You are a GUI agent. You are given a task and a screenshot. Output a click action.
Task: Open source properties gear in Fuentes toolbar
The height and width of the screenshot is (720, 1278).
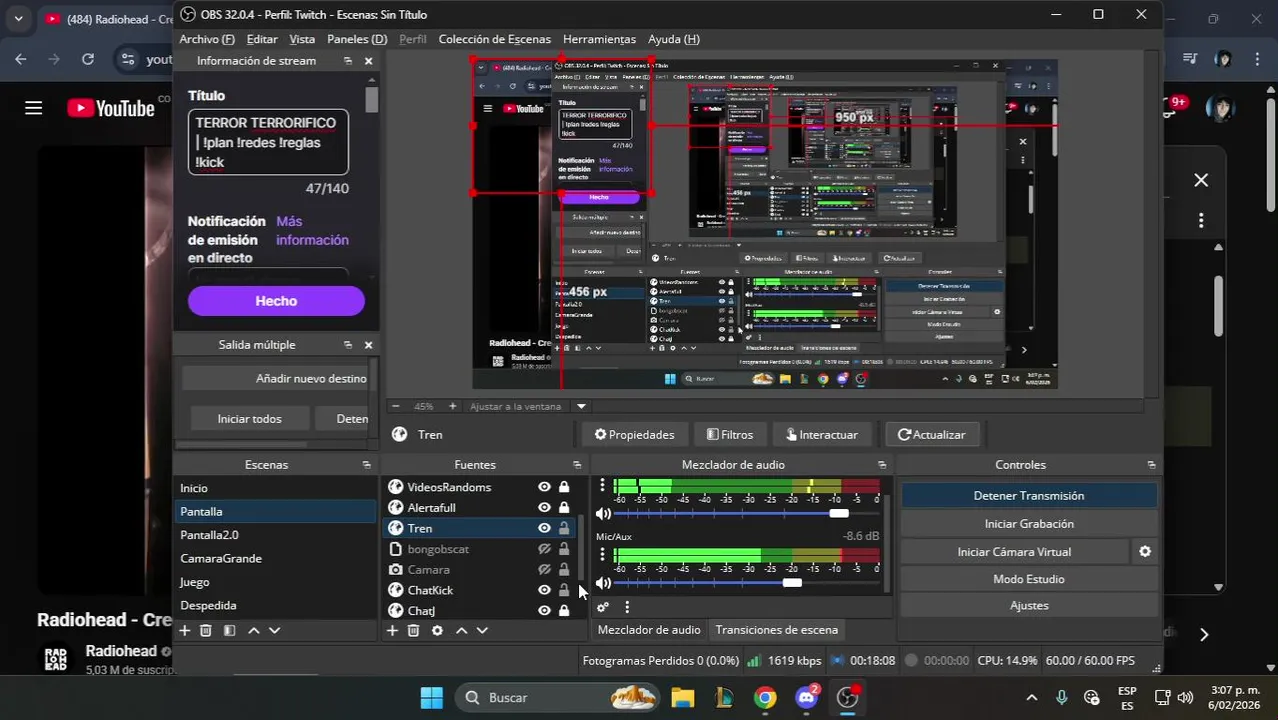437,631
